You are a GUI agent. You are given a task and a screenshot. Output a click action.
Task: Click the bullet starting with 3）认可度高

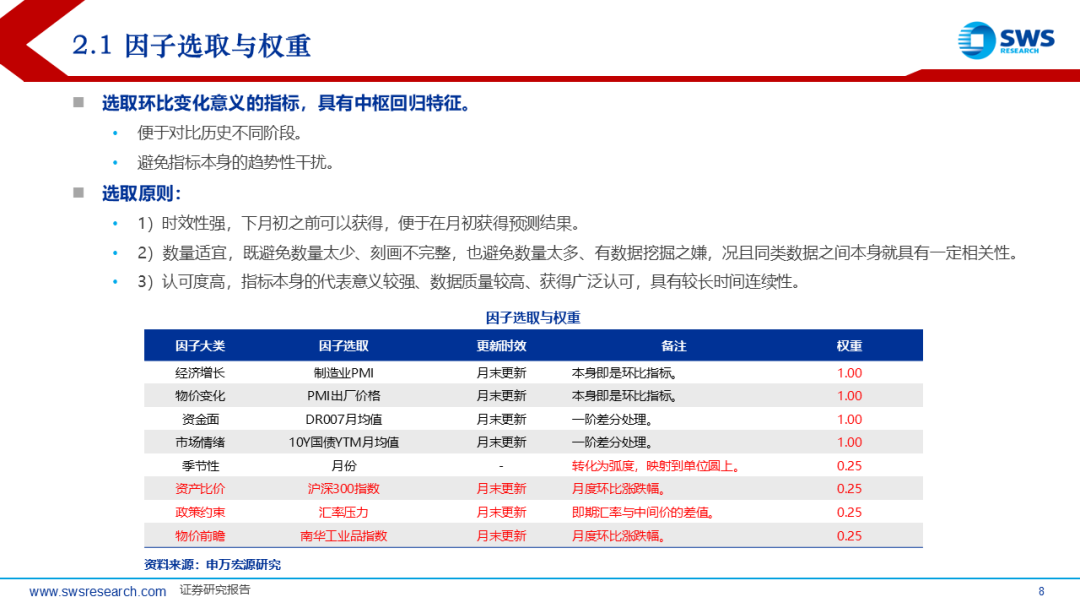pos(469,282)
